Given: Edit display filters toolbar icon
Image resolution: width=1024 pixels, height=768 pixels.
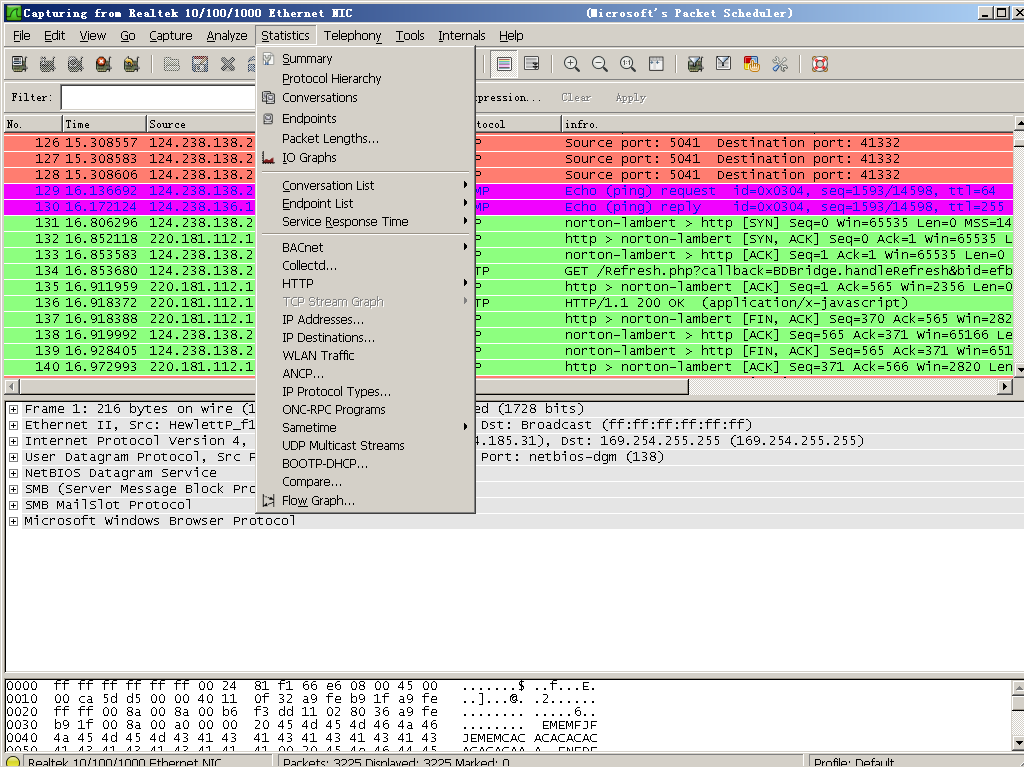Looking at the screenshot, I should tap(724, 64).
